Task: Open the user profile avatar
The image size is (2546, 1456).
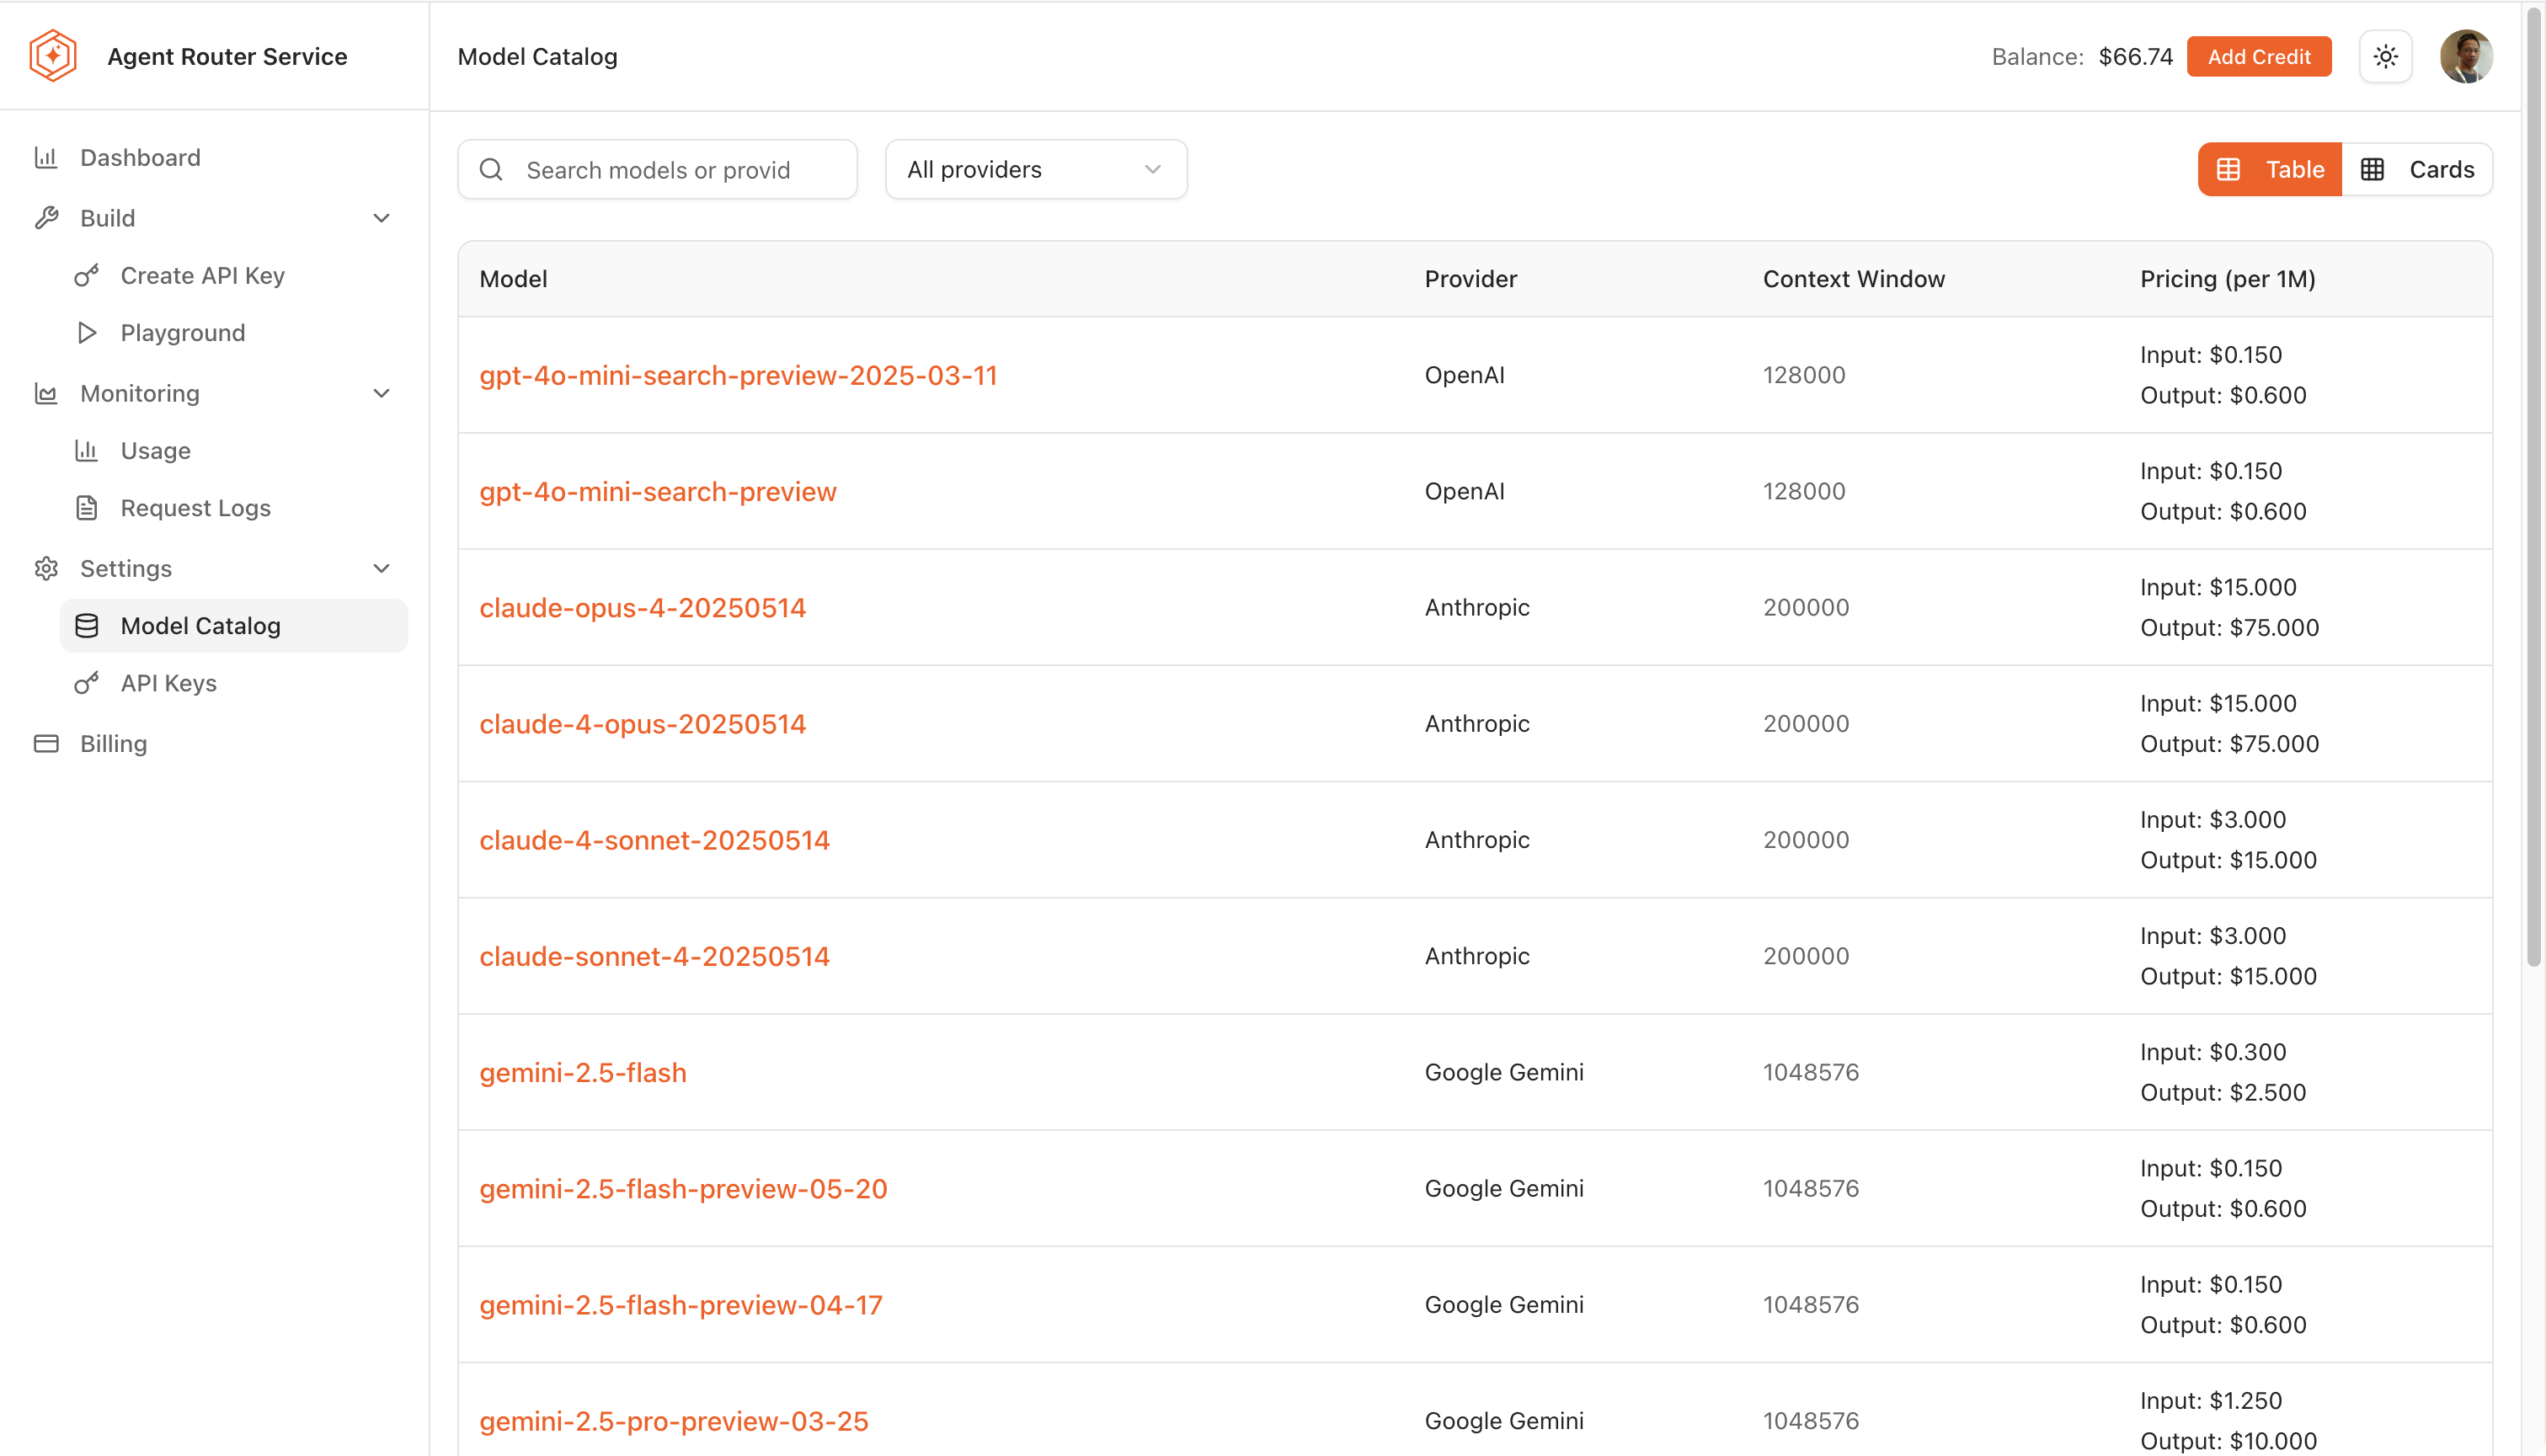Action: 2465,57
